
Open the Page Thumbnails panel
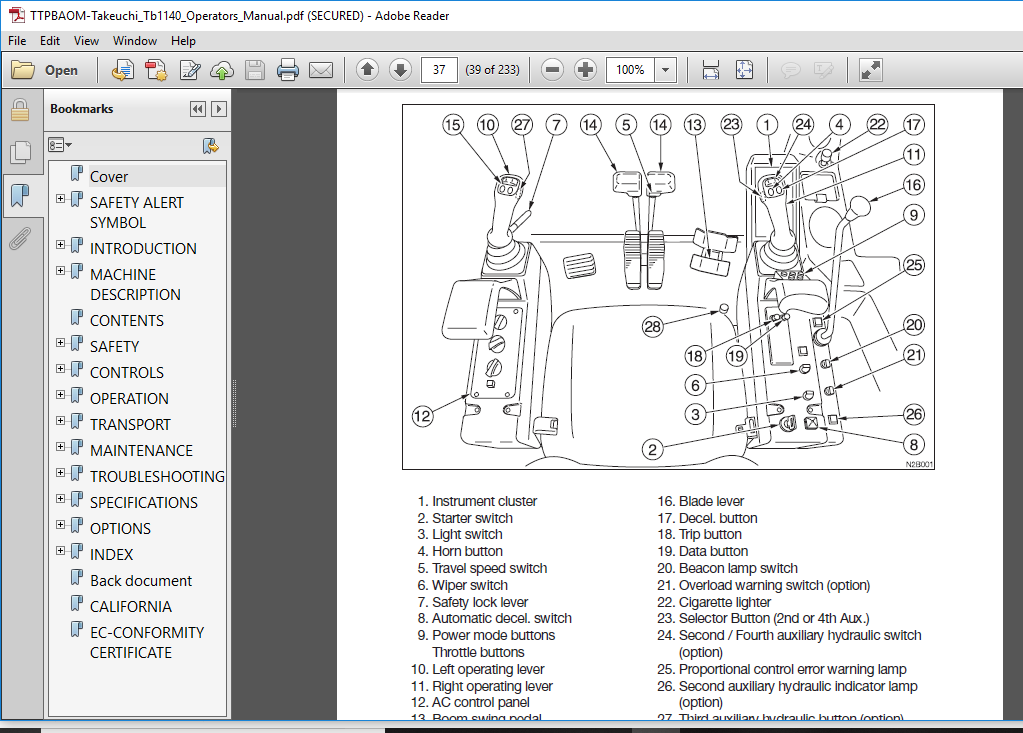tap(19, 152)
